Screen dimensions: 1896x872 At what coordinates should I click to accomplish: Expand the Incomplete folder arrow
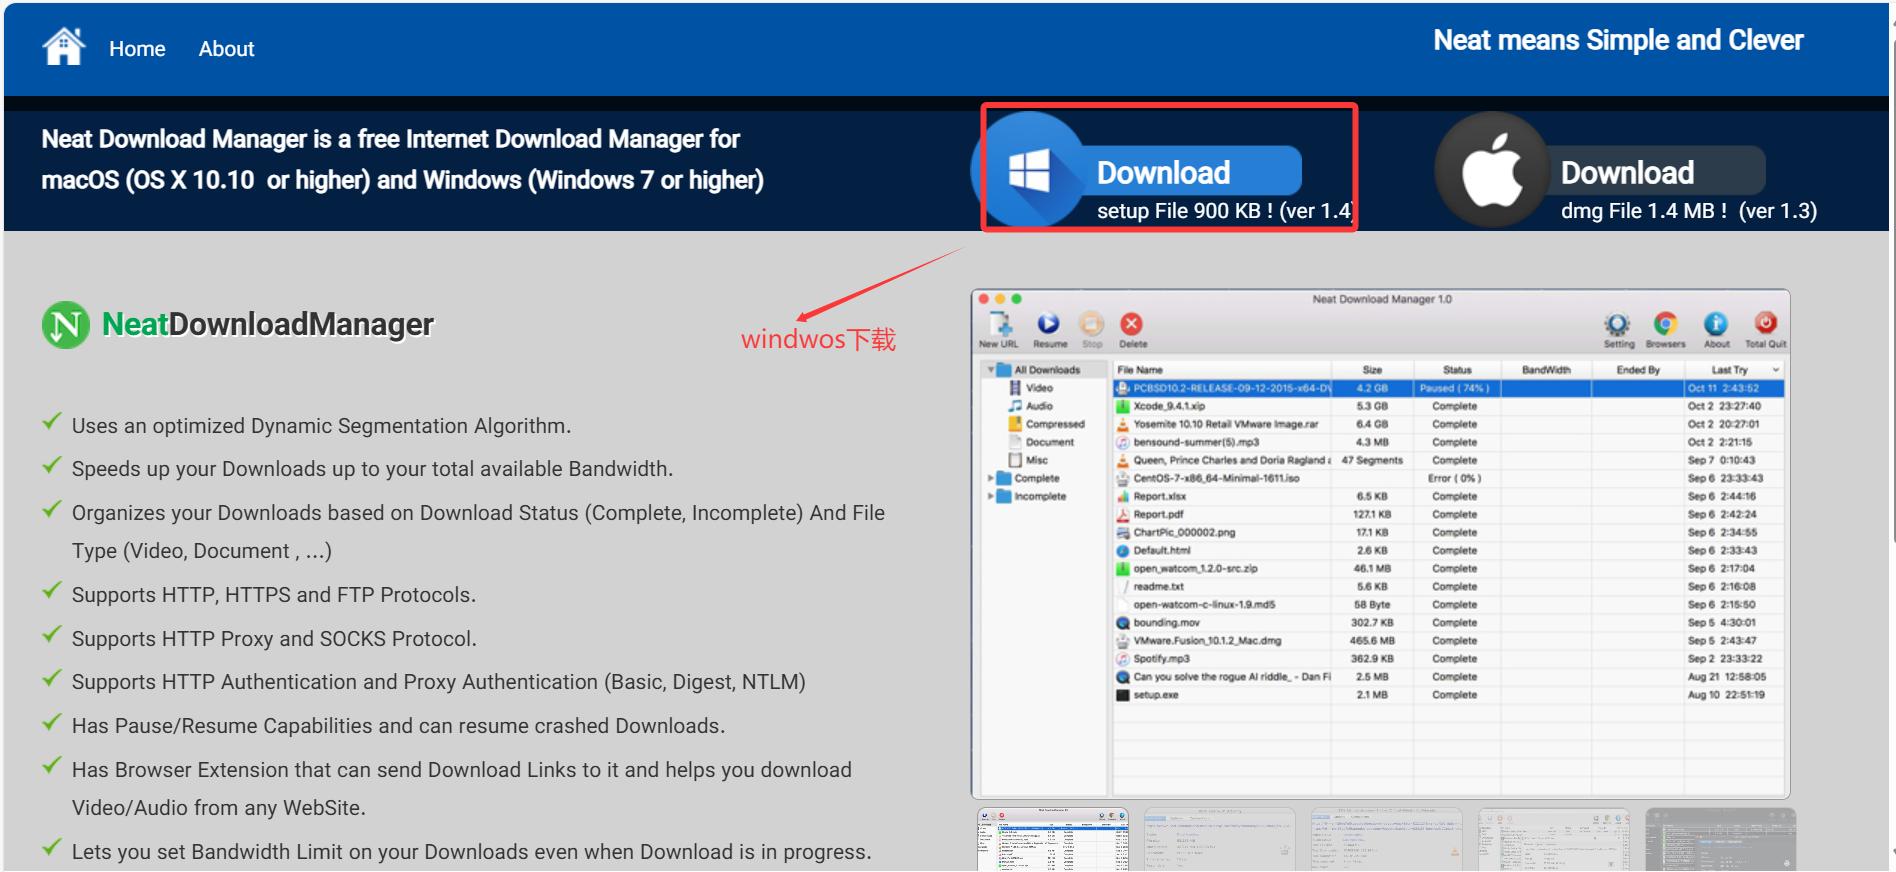coord(991,496)
